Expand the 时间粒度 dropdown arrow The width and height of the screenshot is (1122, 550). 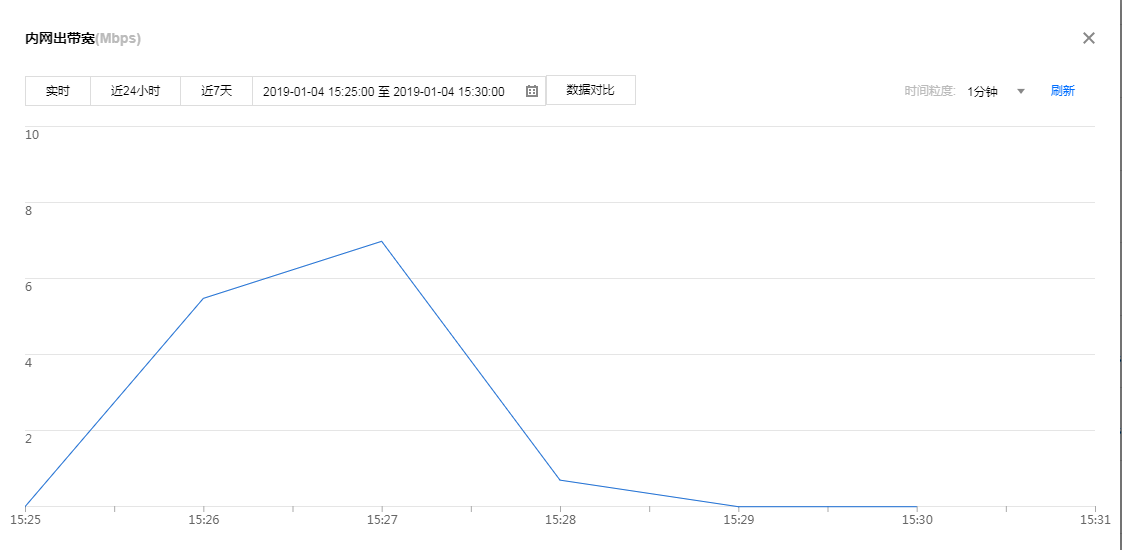click(x=1021, y=91)
